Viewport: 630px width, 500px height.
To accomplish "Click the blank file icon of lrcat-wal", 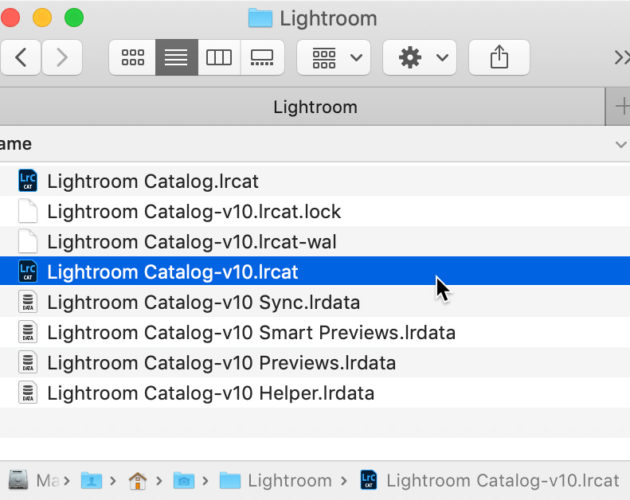I will [x=28, y=241].
